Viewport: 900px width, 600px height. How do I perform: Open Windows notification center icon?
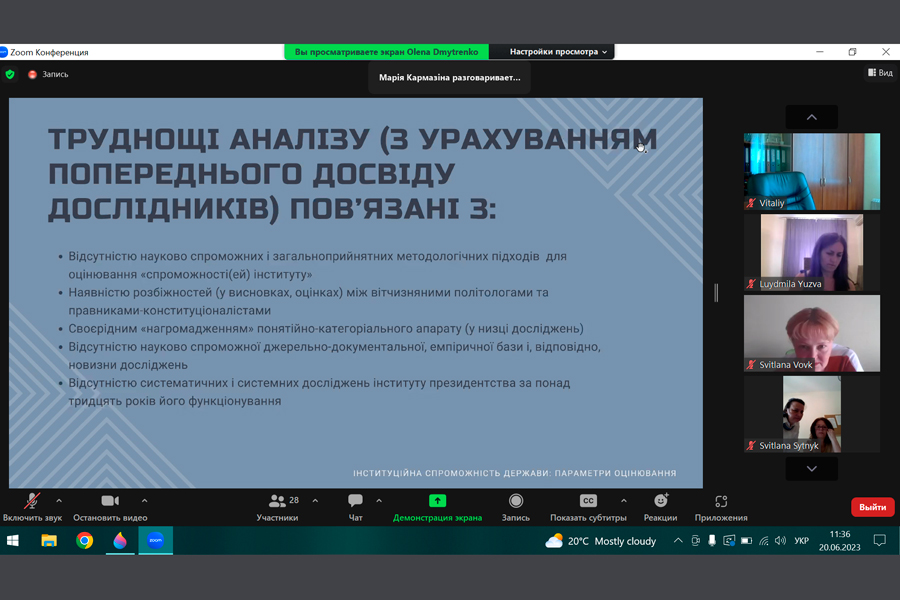click(879, 540)
